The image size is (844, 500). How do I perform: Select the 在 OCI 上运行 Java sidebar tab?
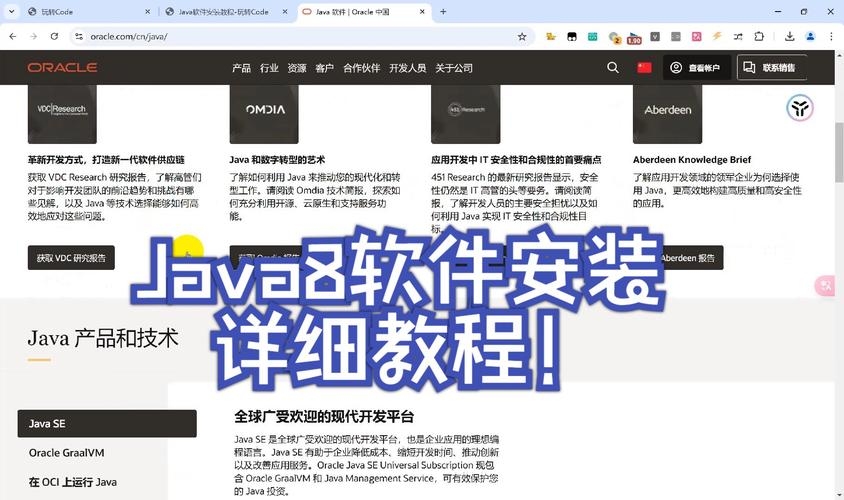107,482
